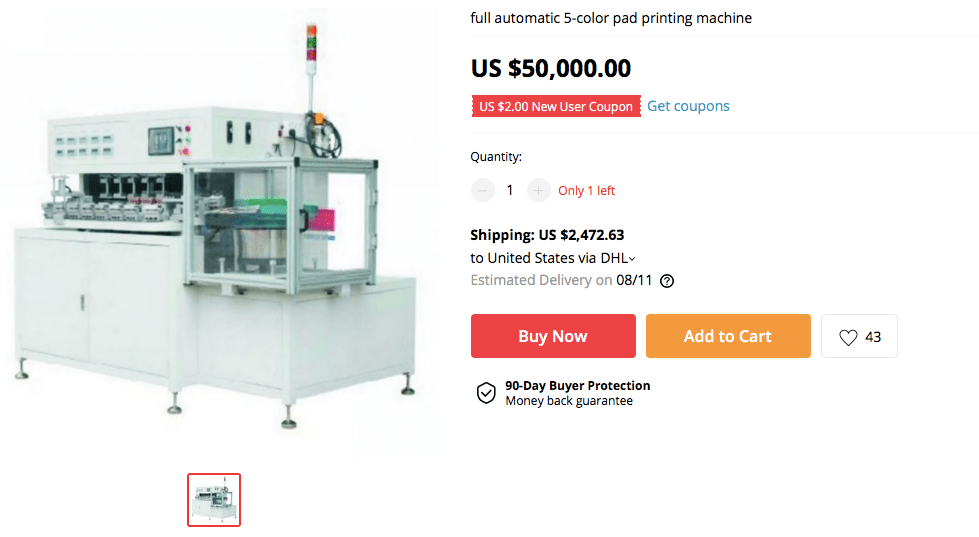Click the Add to Cart button

pos(728,336)
